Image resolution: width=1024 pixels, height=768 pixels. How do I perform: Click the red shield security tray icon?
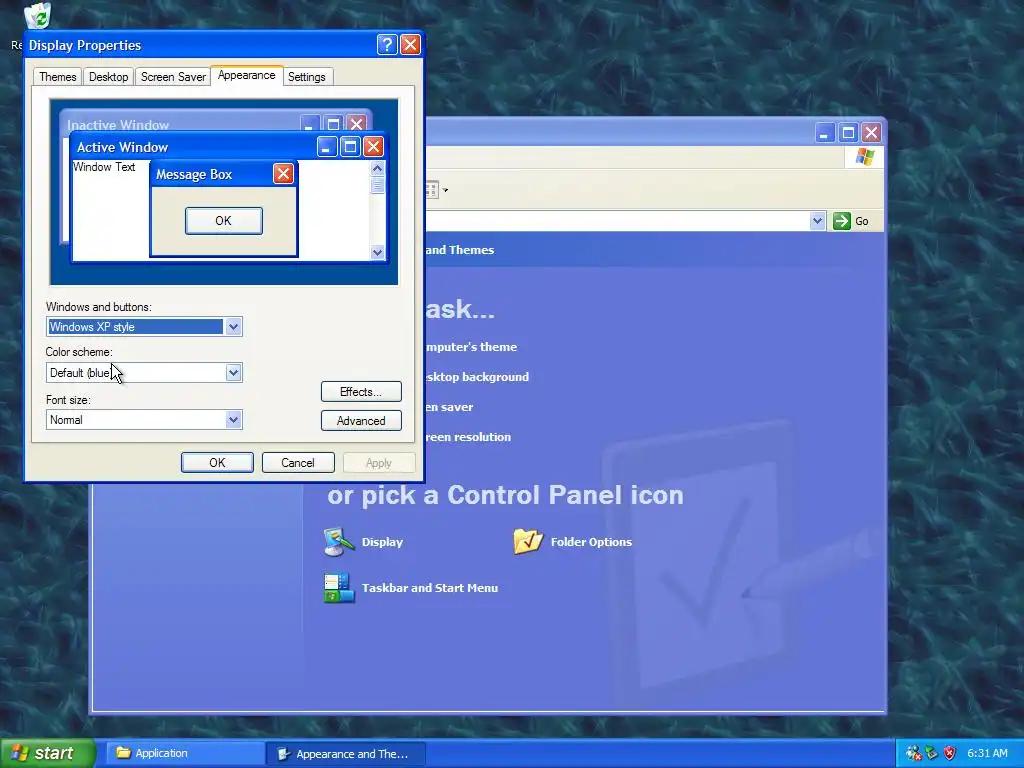tap(950, 753)
